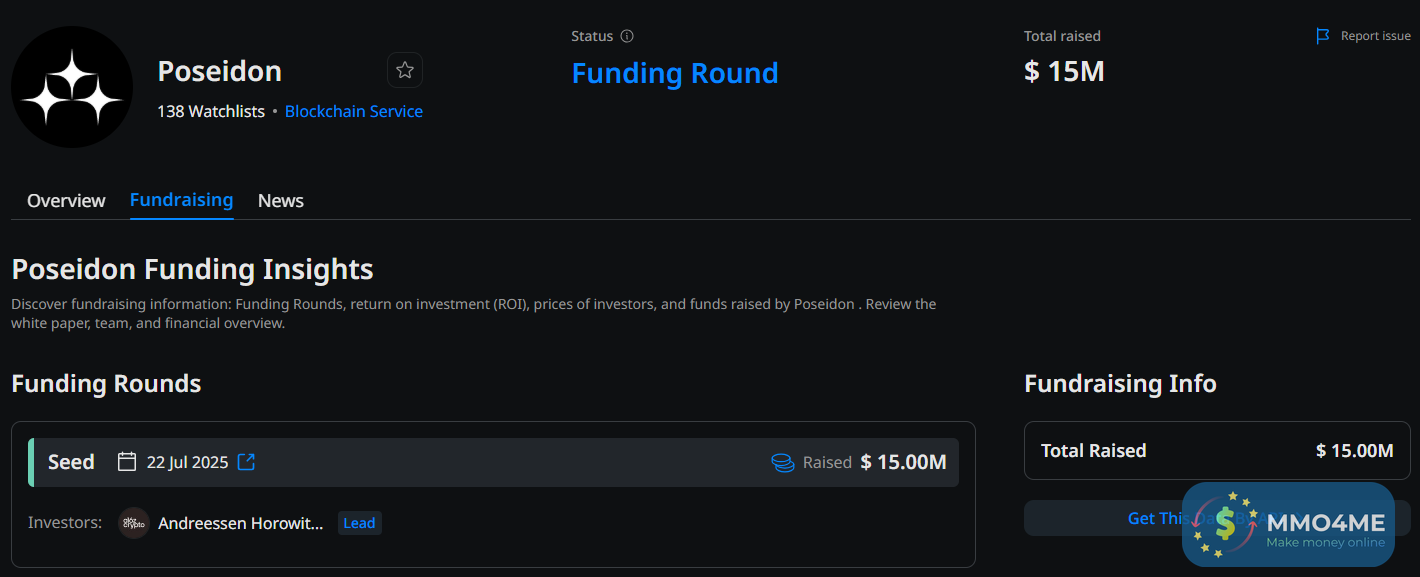Image resolution: width=1420 pixels, height=577 pixels.
Task: Open the Blockchain Service category link
Action: pos(354,112)
